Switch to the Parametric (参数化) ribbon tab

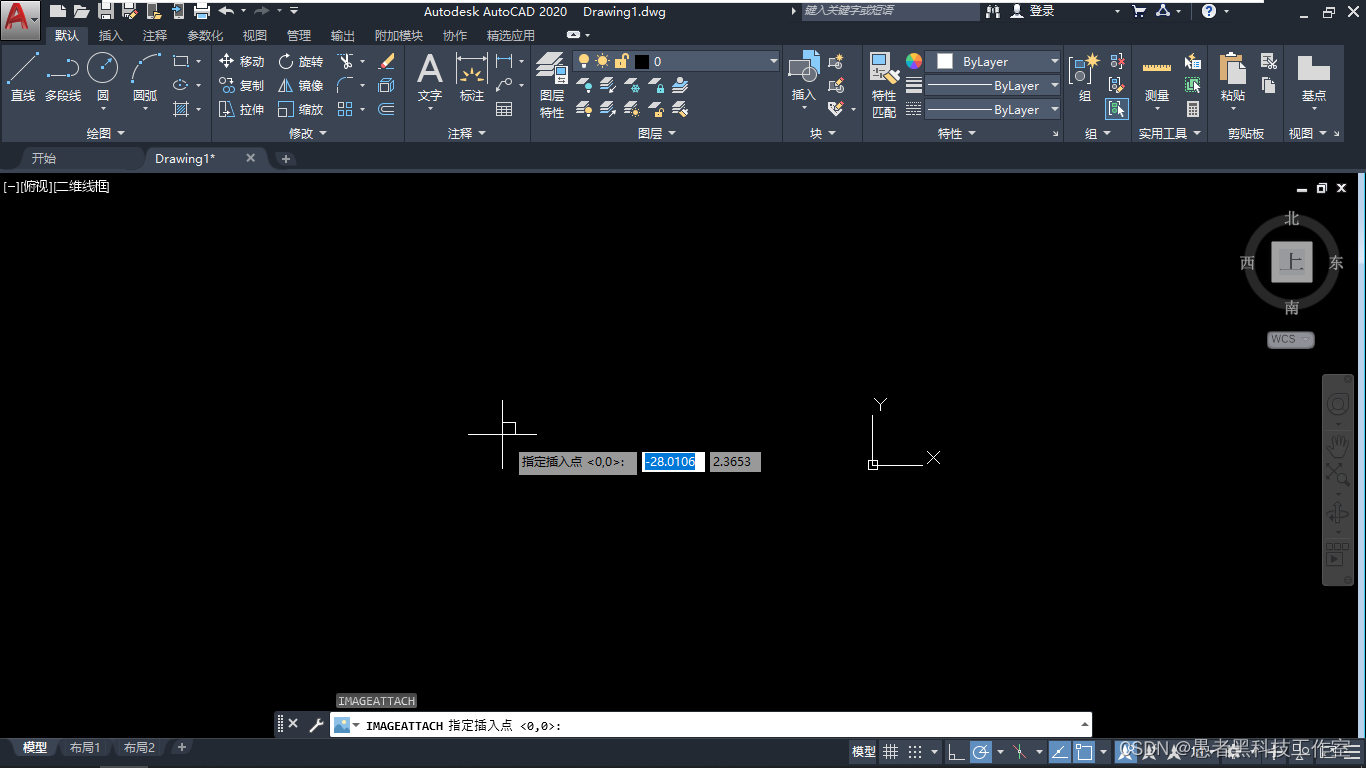pos(205,35)
